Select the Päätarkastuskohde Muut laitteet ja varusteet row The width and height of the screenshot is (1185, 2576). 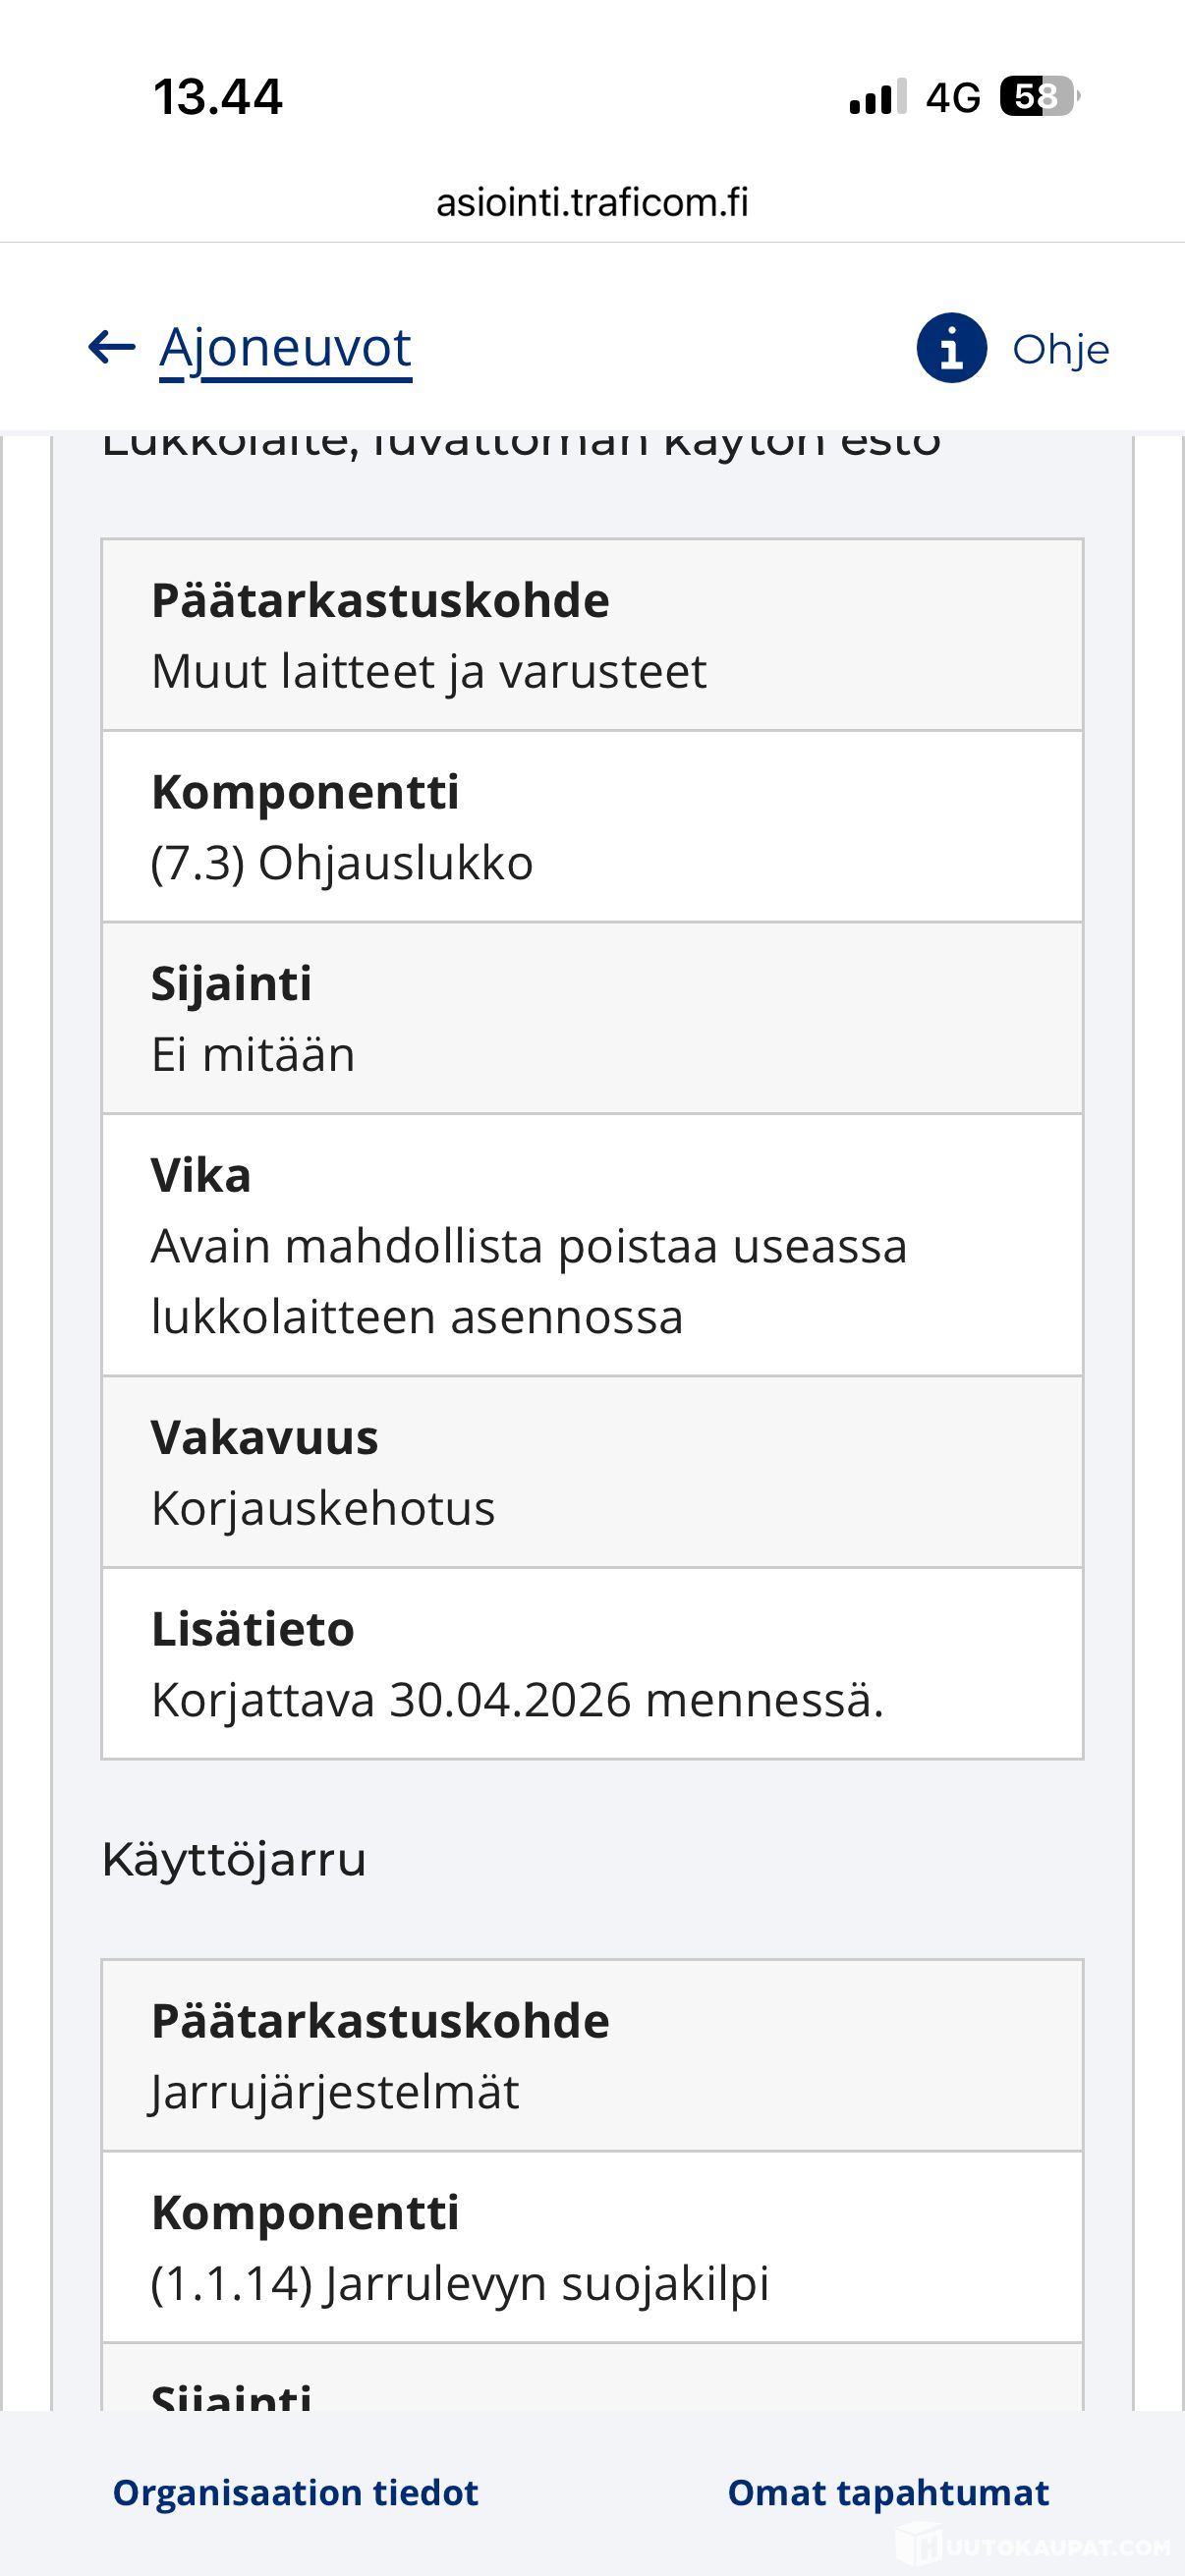click(592, 635)
